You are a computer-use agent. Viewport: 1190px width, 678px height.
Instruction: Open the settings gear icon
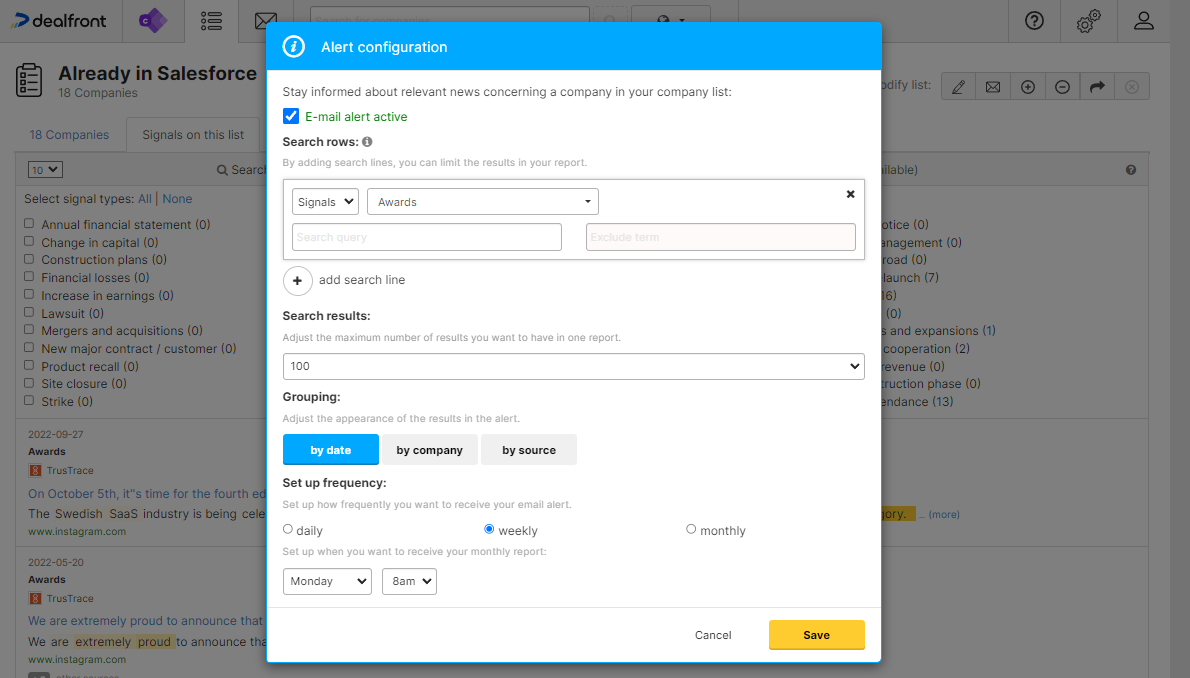(x=1088, y=21)
